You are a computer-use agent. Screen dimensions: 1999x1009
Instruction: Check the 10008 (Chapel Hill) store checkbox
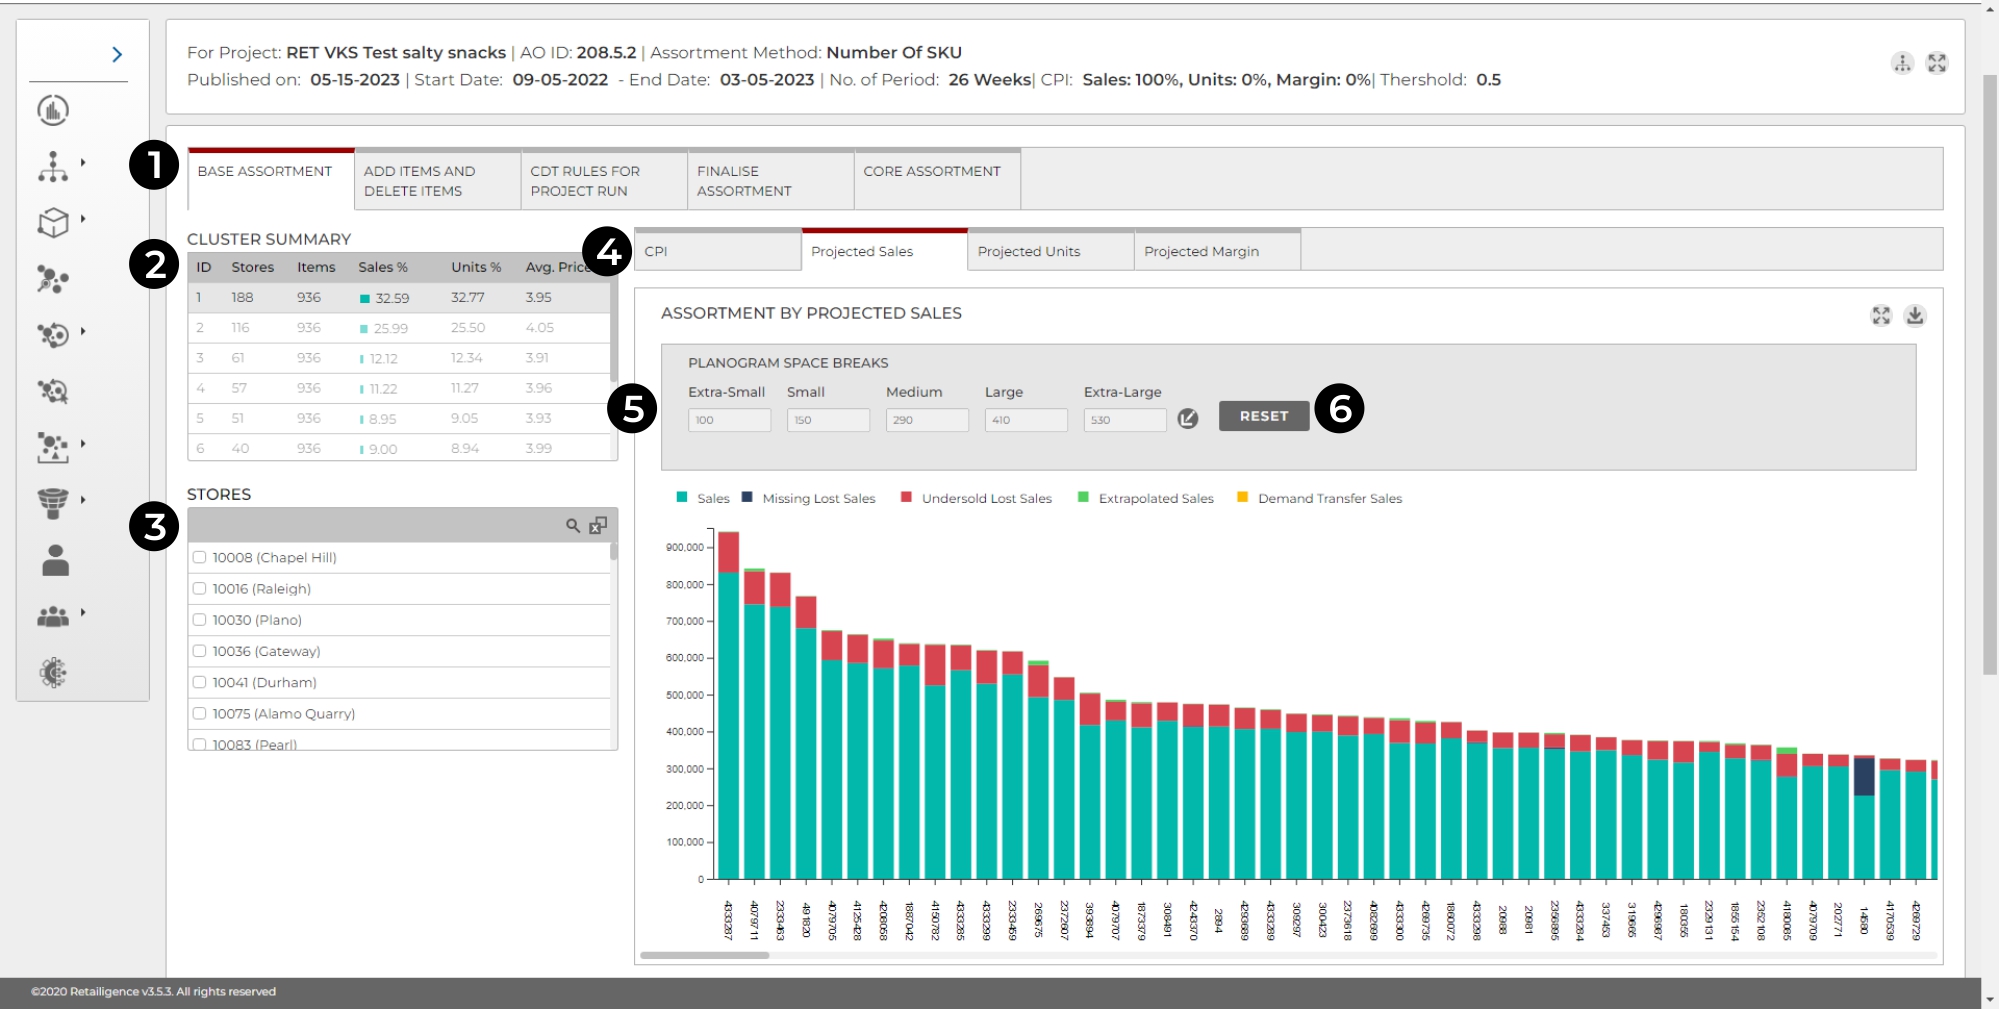200,558
